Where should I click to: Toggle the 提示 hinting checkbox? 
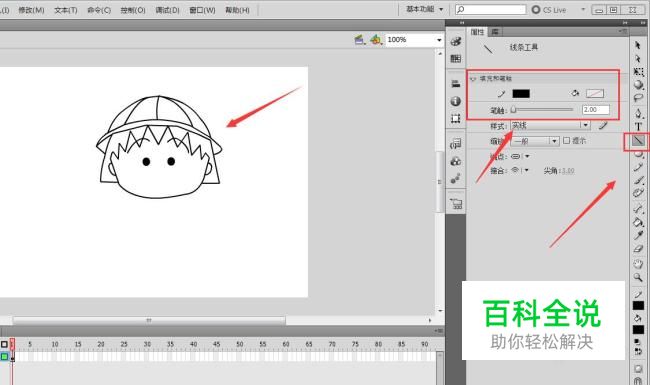pos(567,141)
